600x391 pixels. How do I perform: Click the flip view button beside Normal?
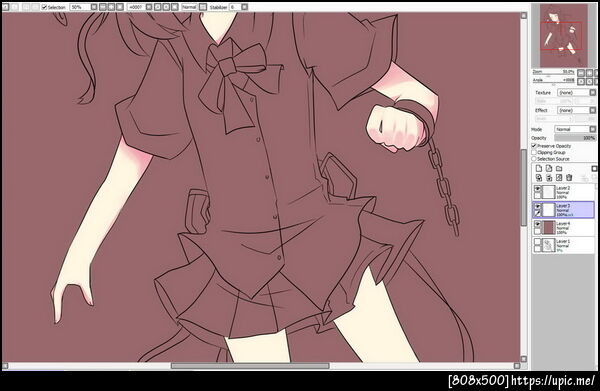[x=203, y=7]
